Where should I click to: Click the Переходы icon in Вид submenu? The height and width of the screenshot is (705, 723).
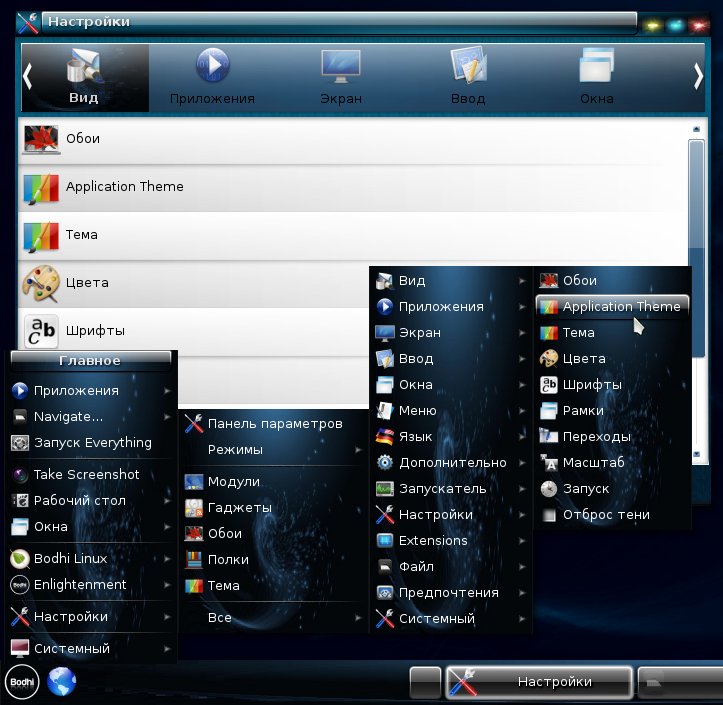tap(549, 436)
